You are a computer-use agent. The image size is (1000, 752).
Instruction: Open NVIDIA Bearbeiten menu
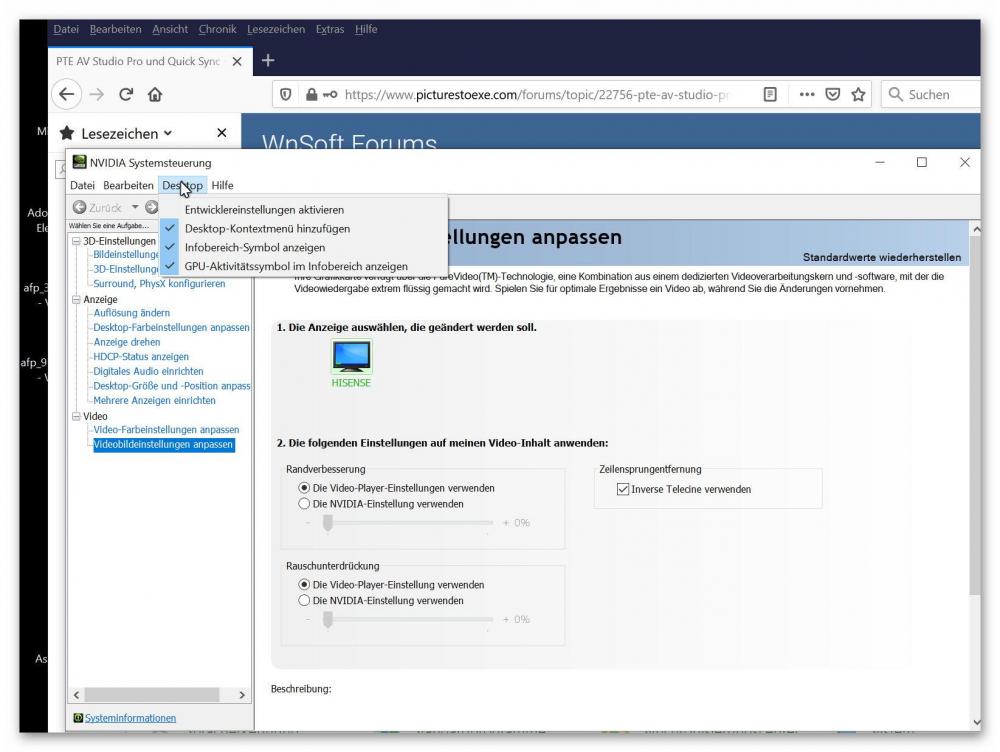128,185
